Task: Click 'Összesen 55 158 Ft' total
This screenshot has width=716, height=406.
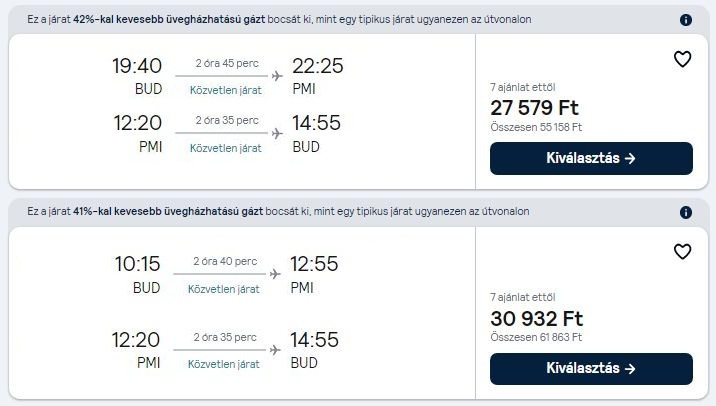Action: click(536, 127)
